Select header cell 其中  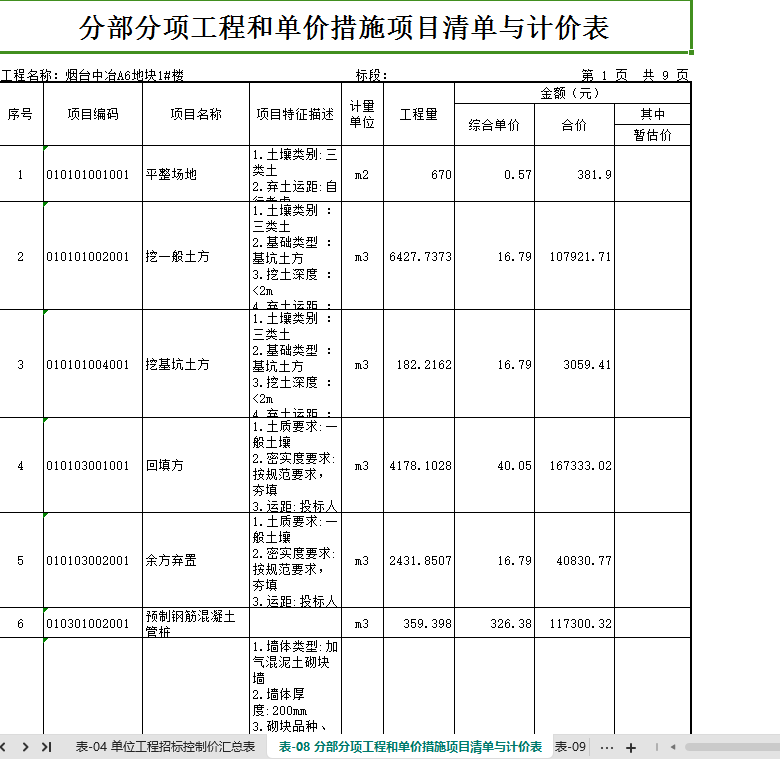click(653, 114)
